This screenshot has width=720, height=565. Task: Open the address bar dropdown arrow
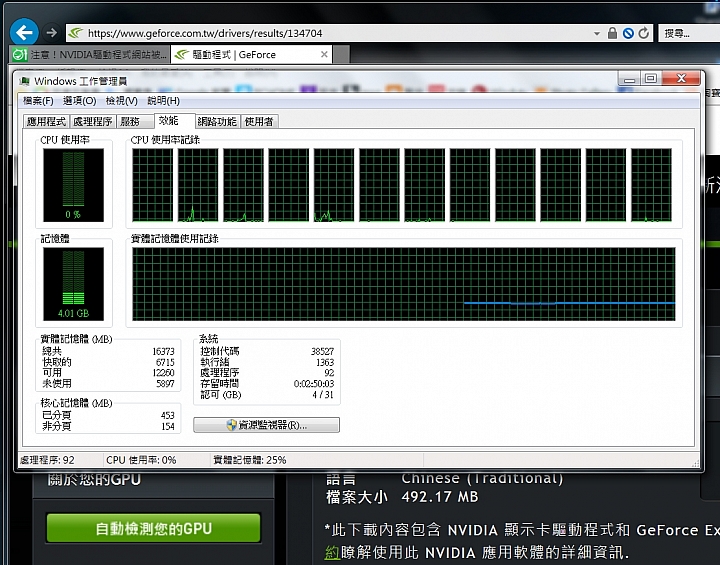[596, 34]
